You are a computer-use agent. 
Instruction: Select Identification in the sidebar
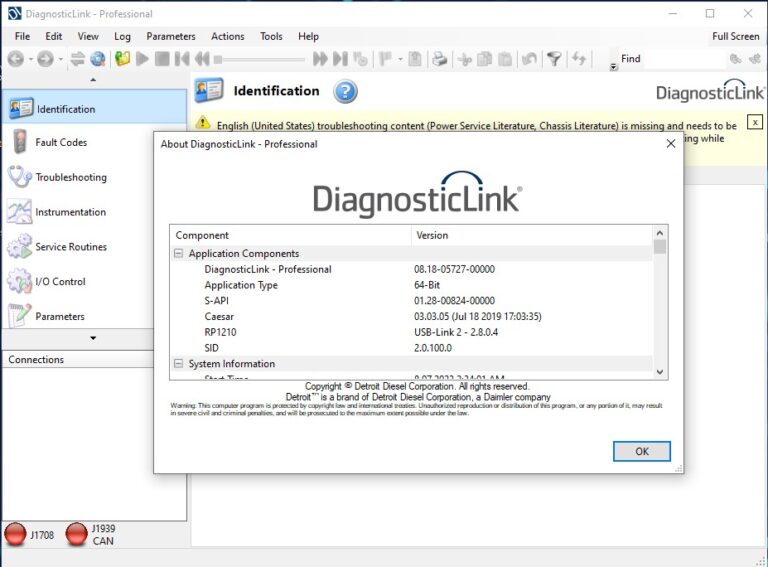pos(94,108)
